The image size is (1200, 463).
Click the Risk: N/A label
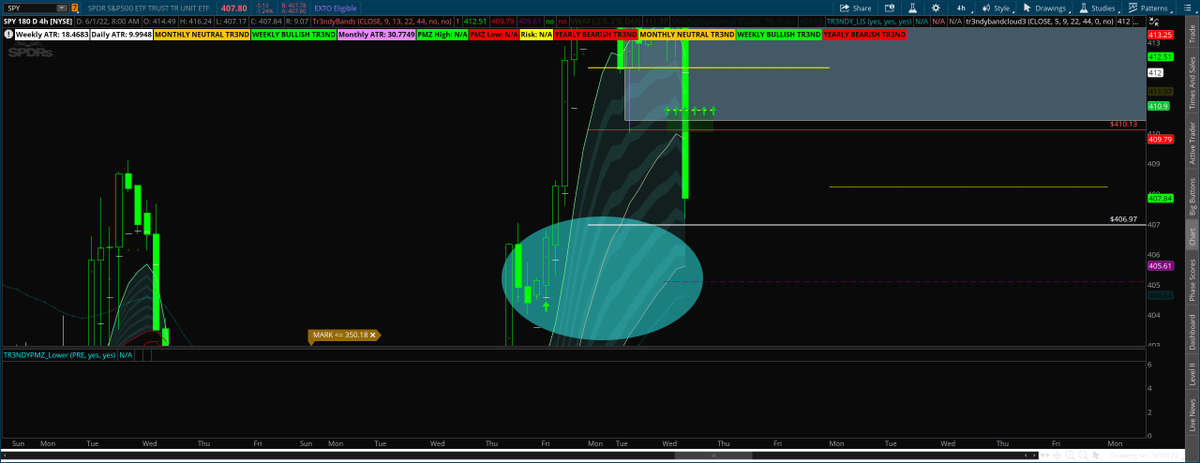point(536,34)
